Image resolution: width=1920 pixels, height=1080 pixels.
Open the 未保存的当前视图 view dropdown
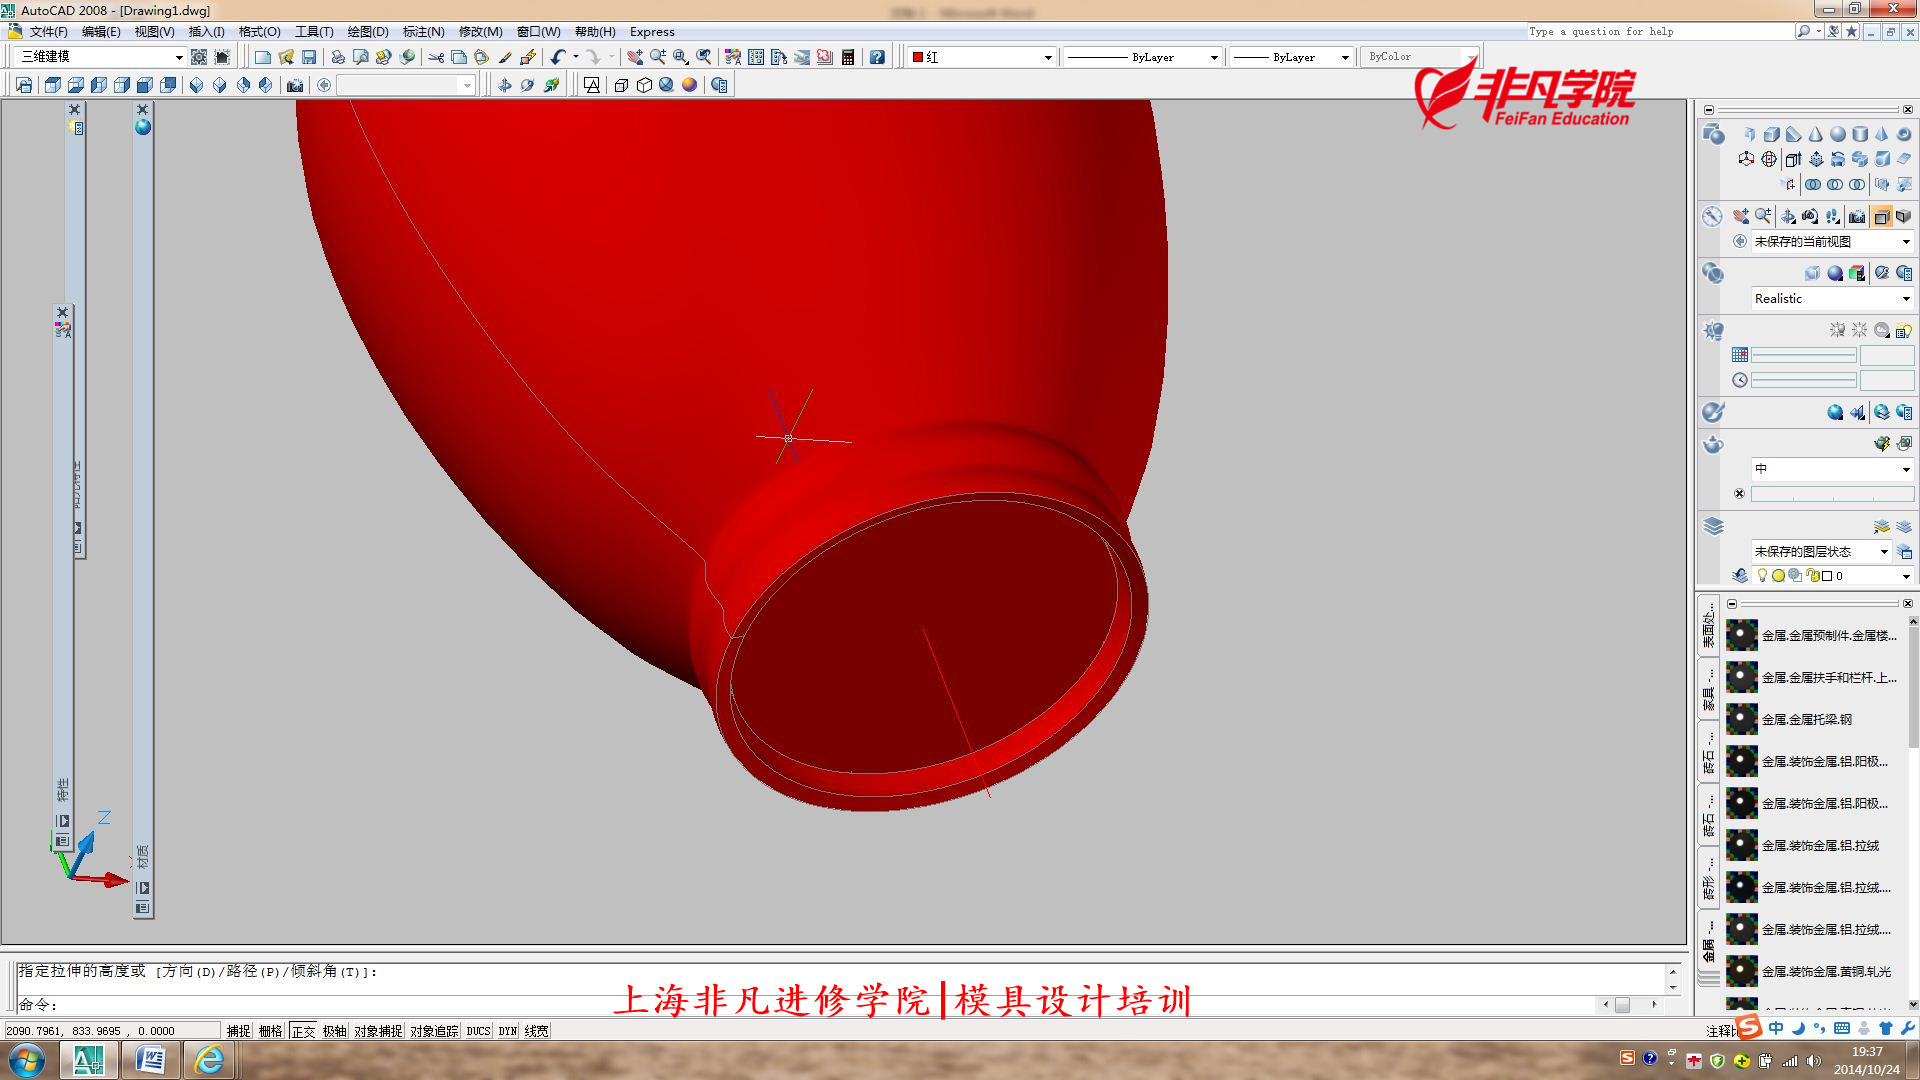point(1831,241)
